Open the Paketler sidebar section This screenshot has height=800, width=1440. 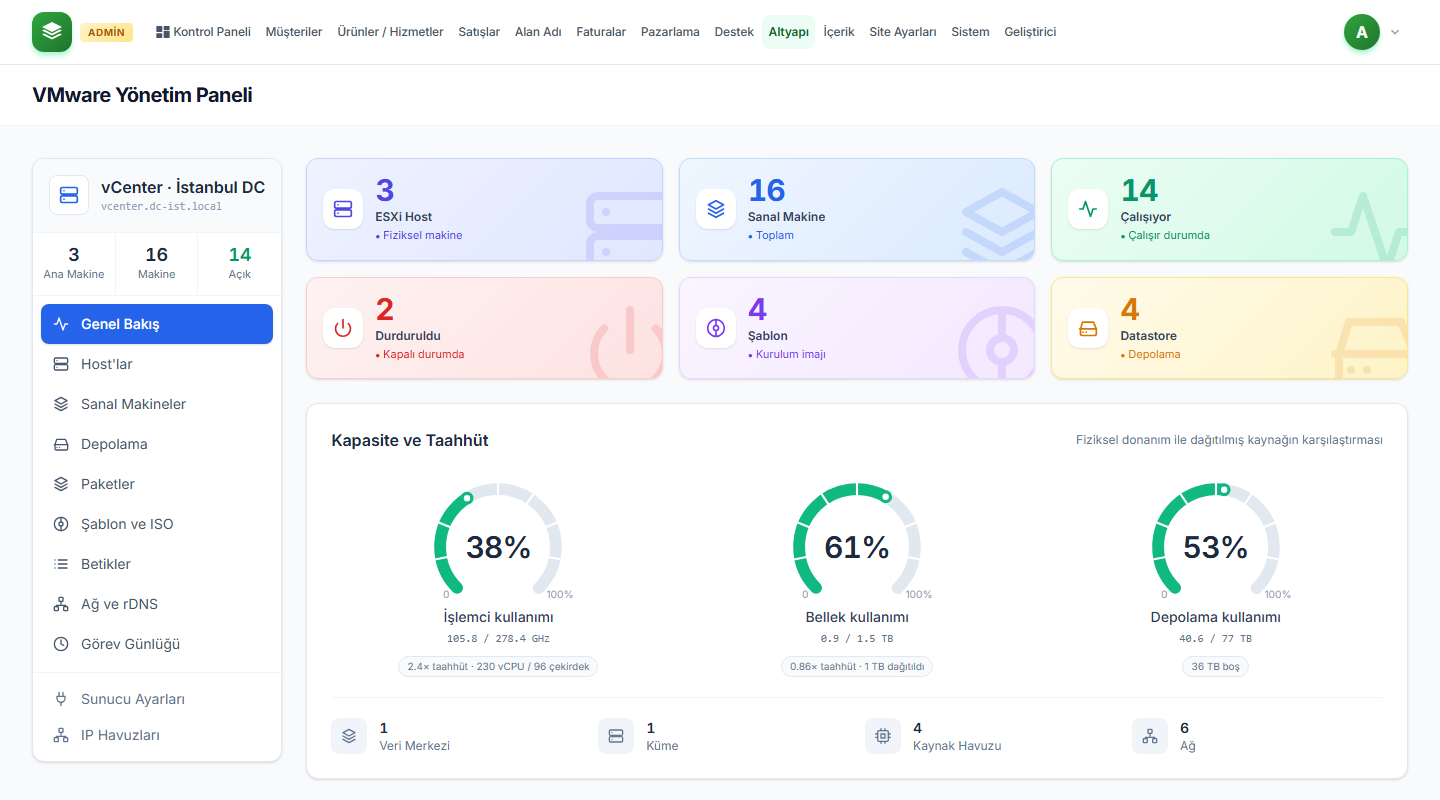click(157, 484)
